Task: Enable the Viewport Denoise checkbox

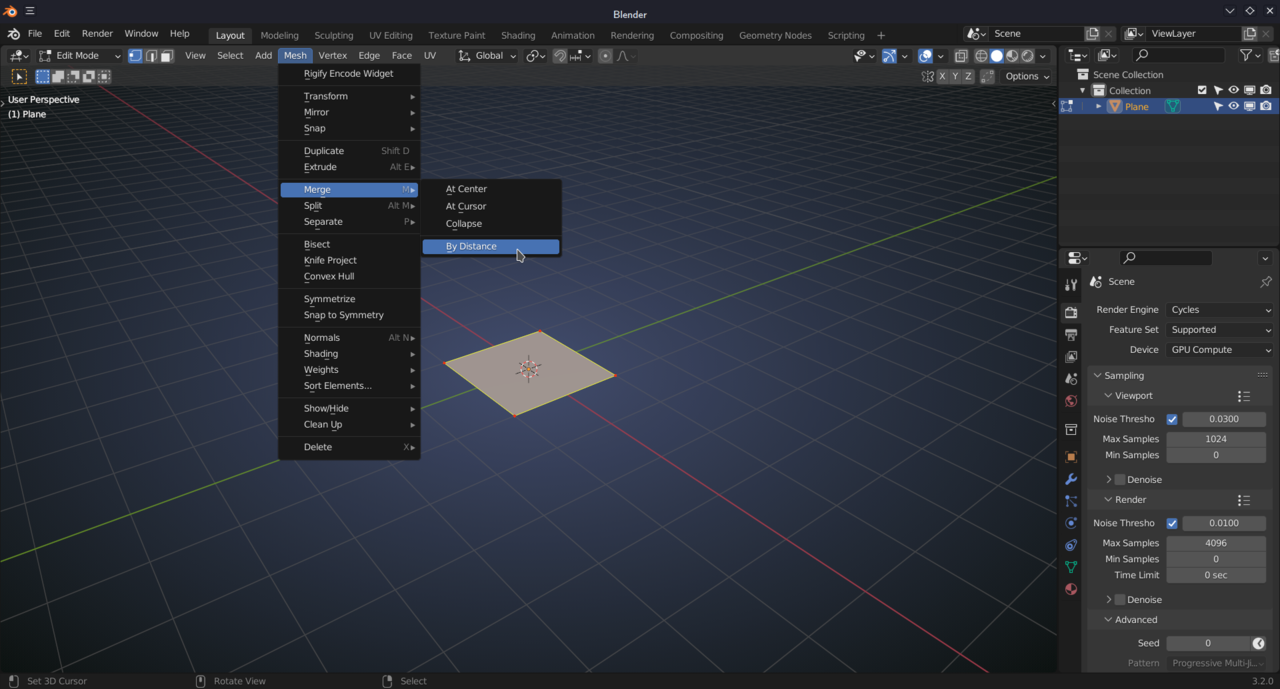Action: tap(1120, 480)
